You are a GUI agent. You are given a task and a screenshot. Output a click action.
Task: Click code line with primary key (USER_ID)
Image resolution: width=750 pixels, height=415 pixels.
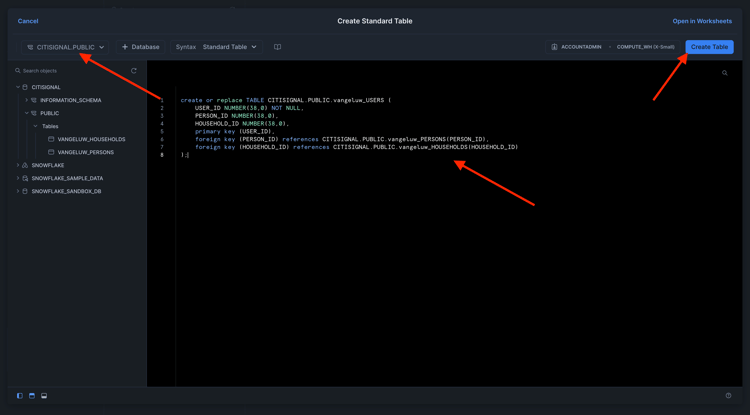(235, 131)
